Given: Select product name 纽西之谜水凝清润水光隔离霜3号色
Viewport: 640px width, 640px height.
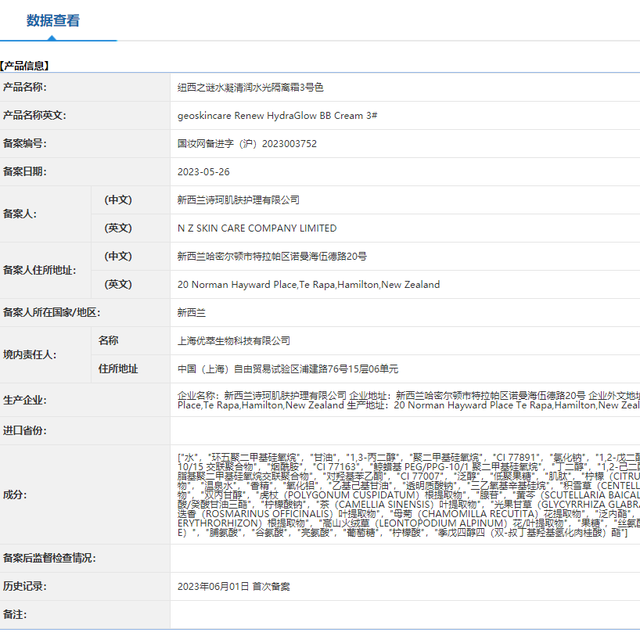Looking at the screenshot, I should tap(250, 87).
